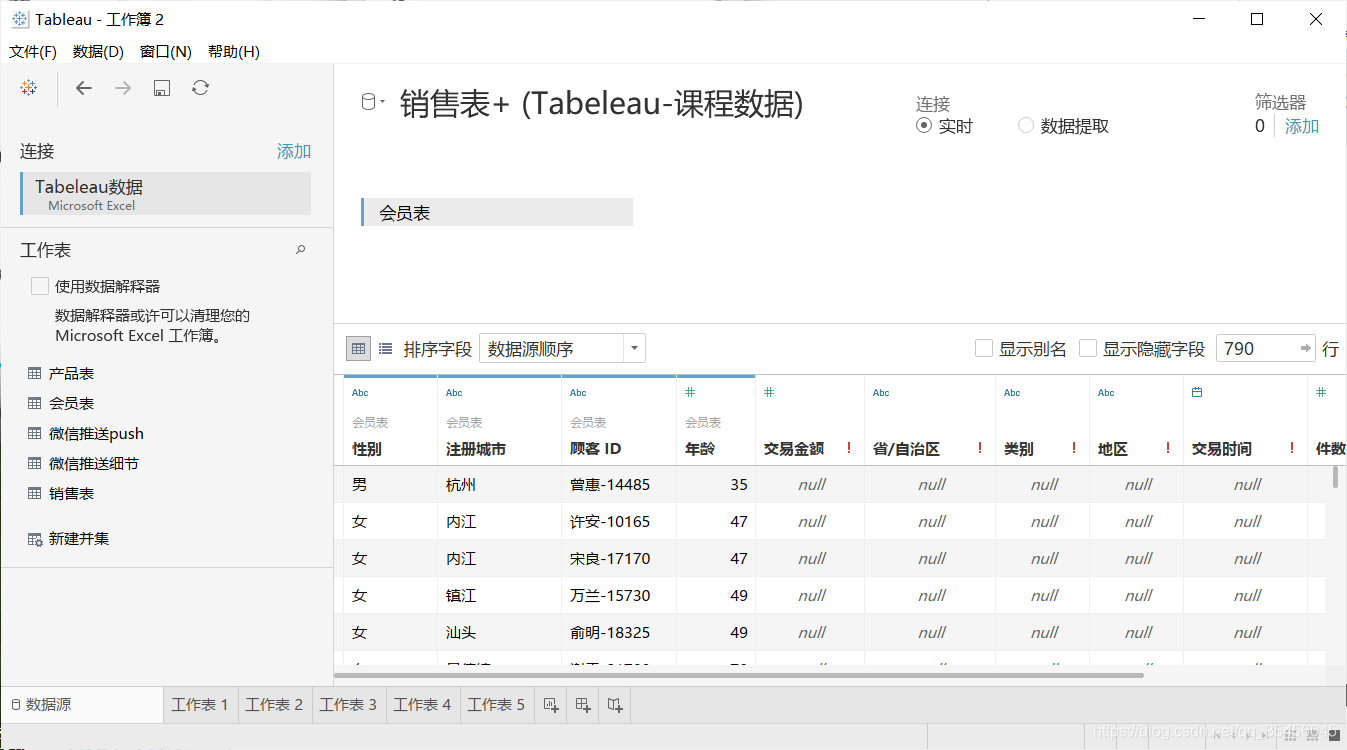Click the table icon beside 产品表
Viewport: 1347px width, 750px height.
click(35, 374)
